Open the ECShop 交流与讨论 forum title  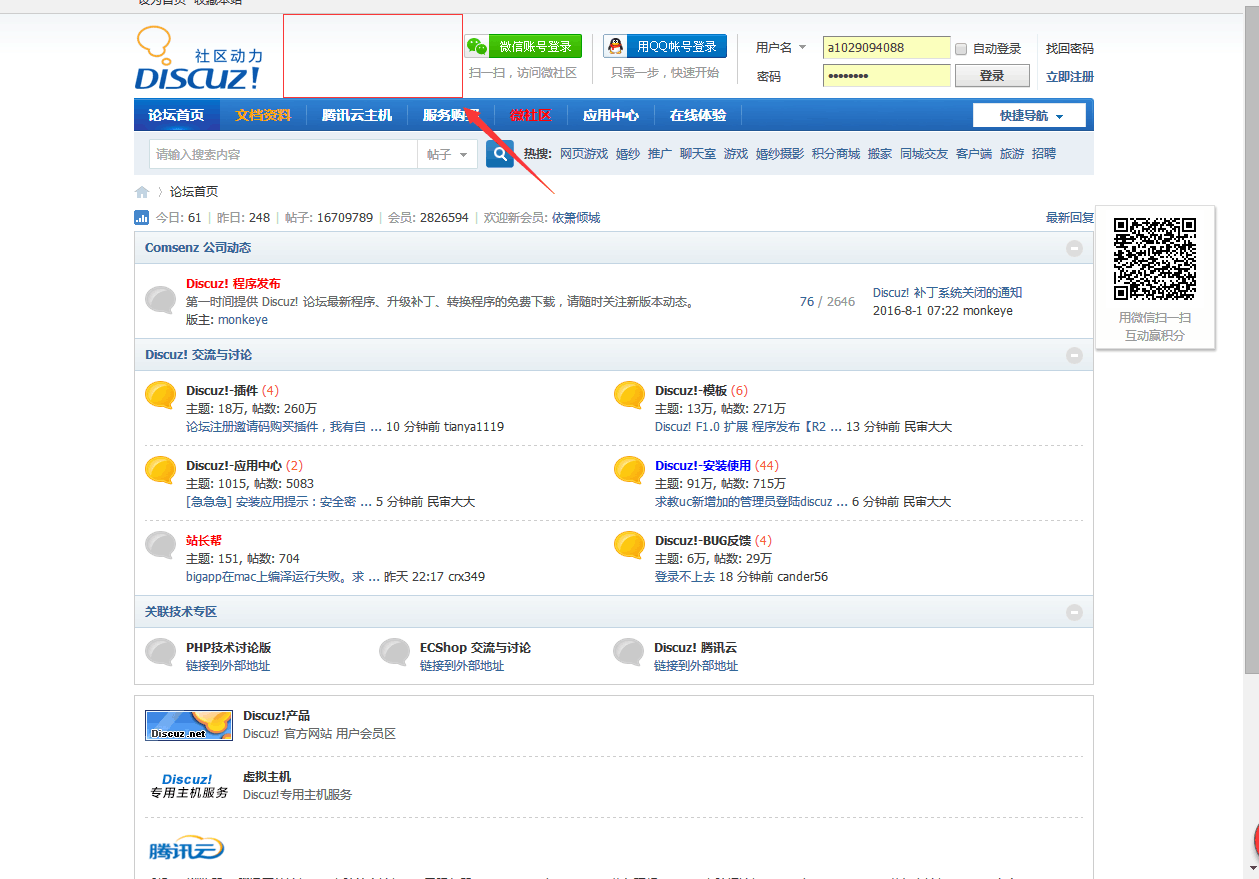475,648
